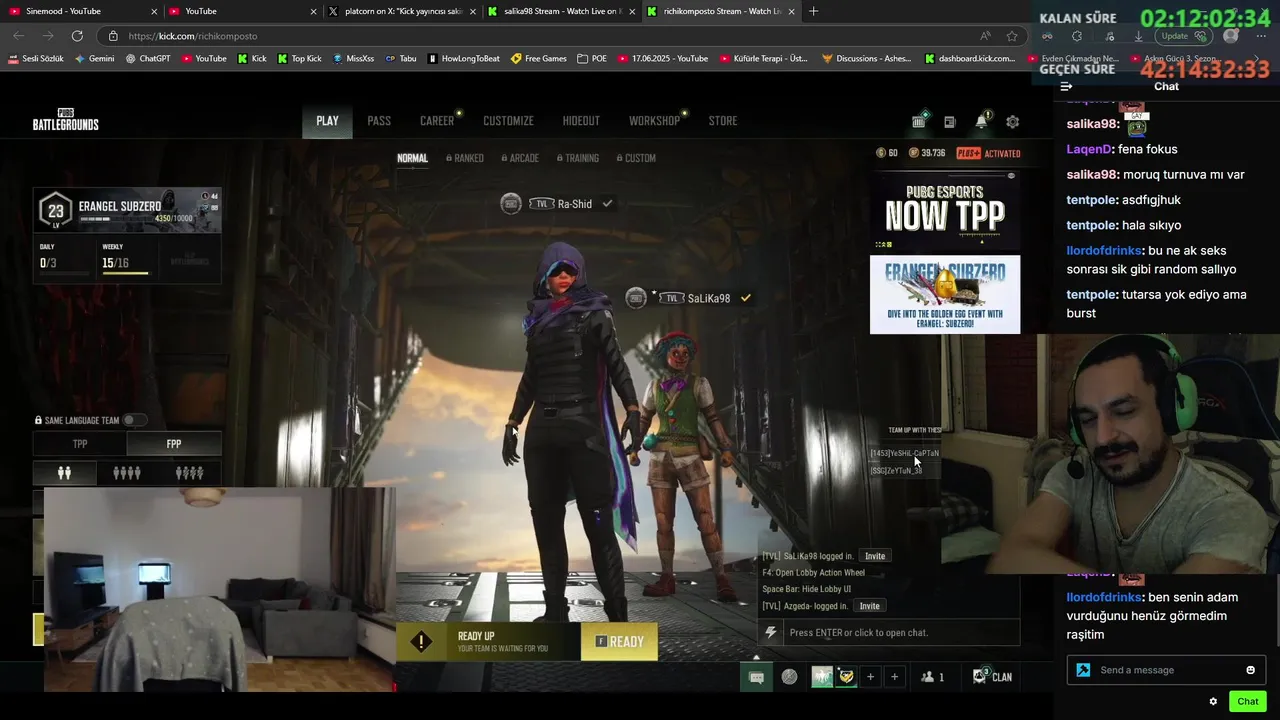Open the emoji picker in Kick chat
The width and height of the screenshot is (1280, 720).
coord(1250,670)
